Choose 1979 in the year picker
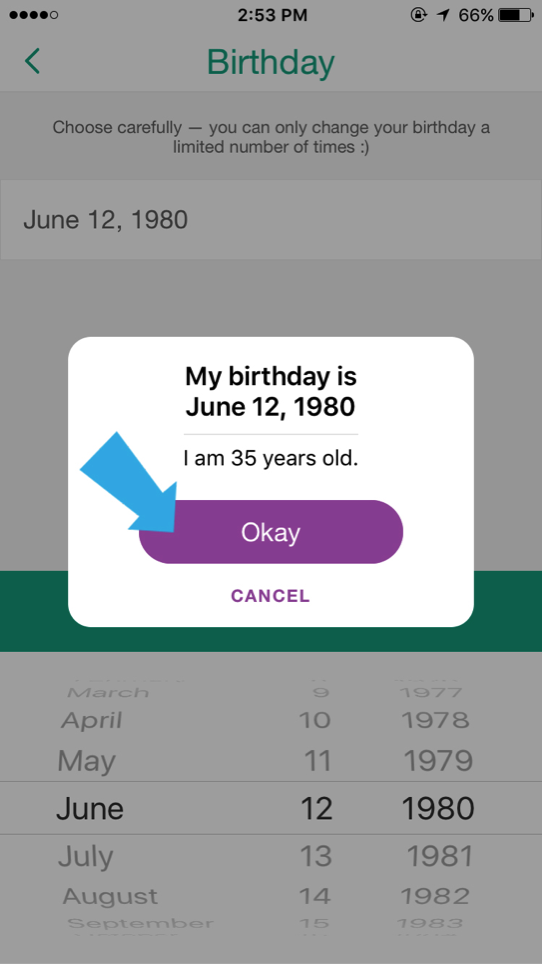 (438, 762)
